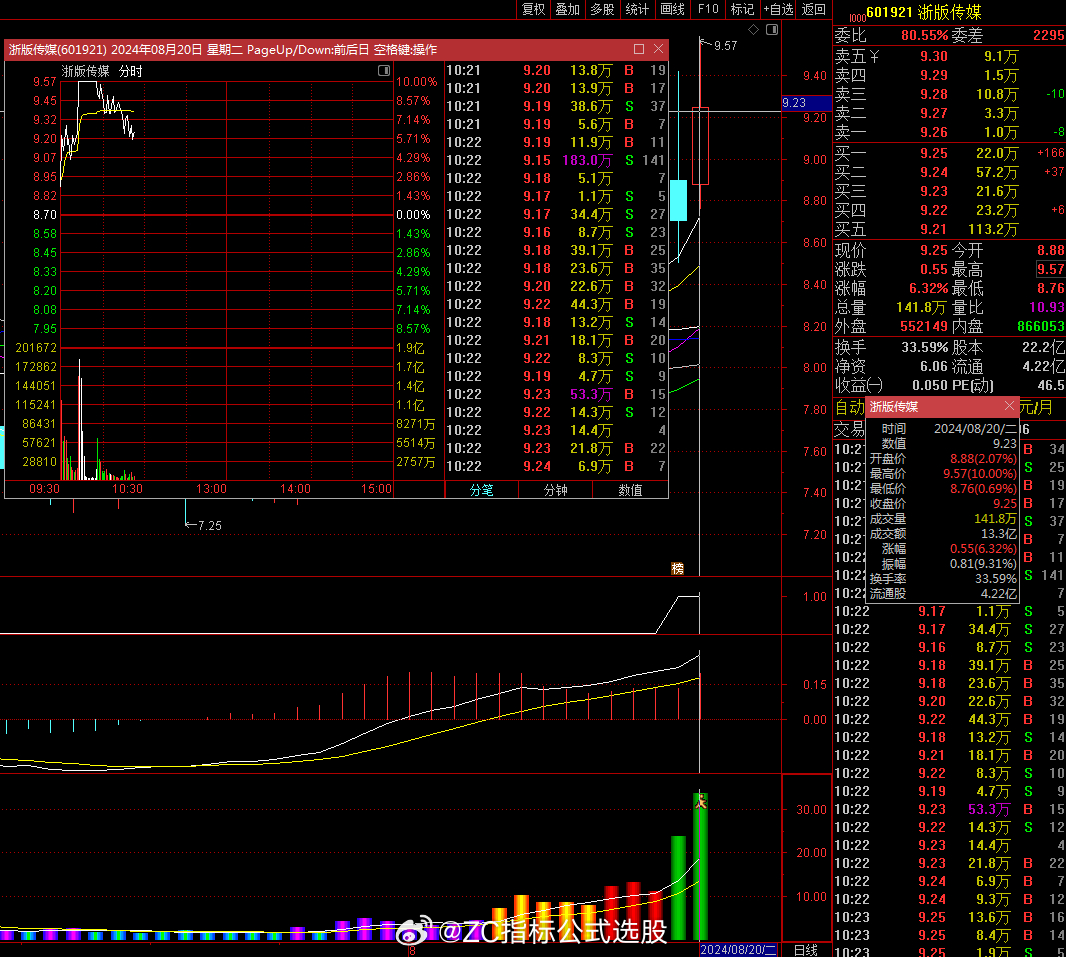The height and width of the screenshot is (957, 1066).
Task: Select 多股 multi-stock view
Action: pyautogui.click(x=602, y=9)
